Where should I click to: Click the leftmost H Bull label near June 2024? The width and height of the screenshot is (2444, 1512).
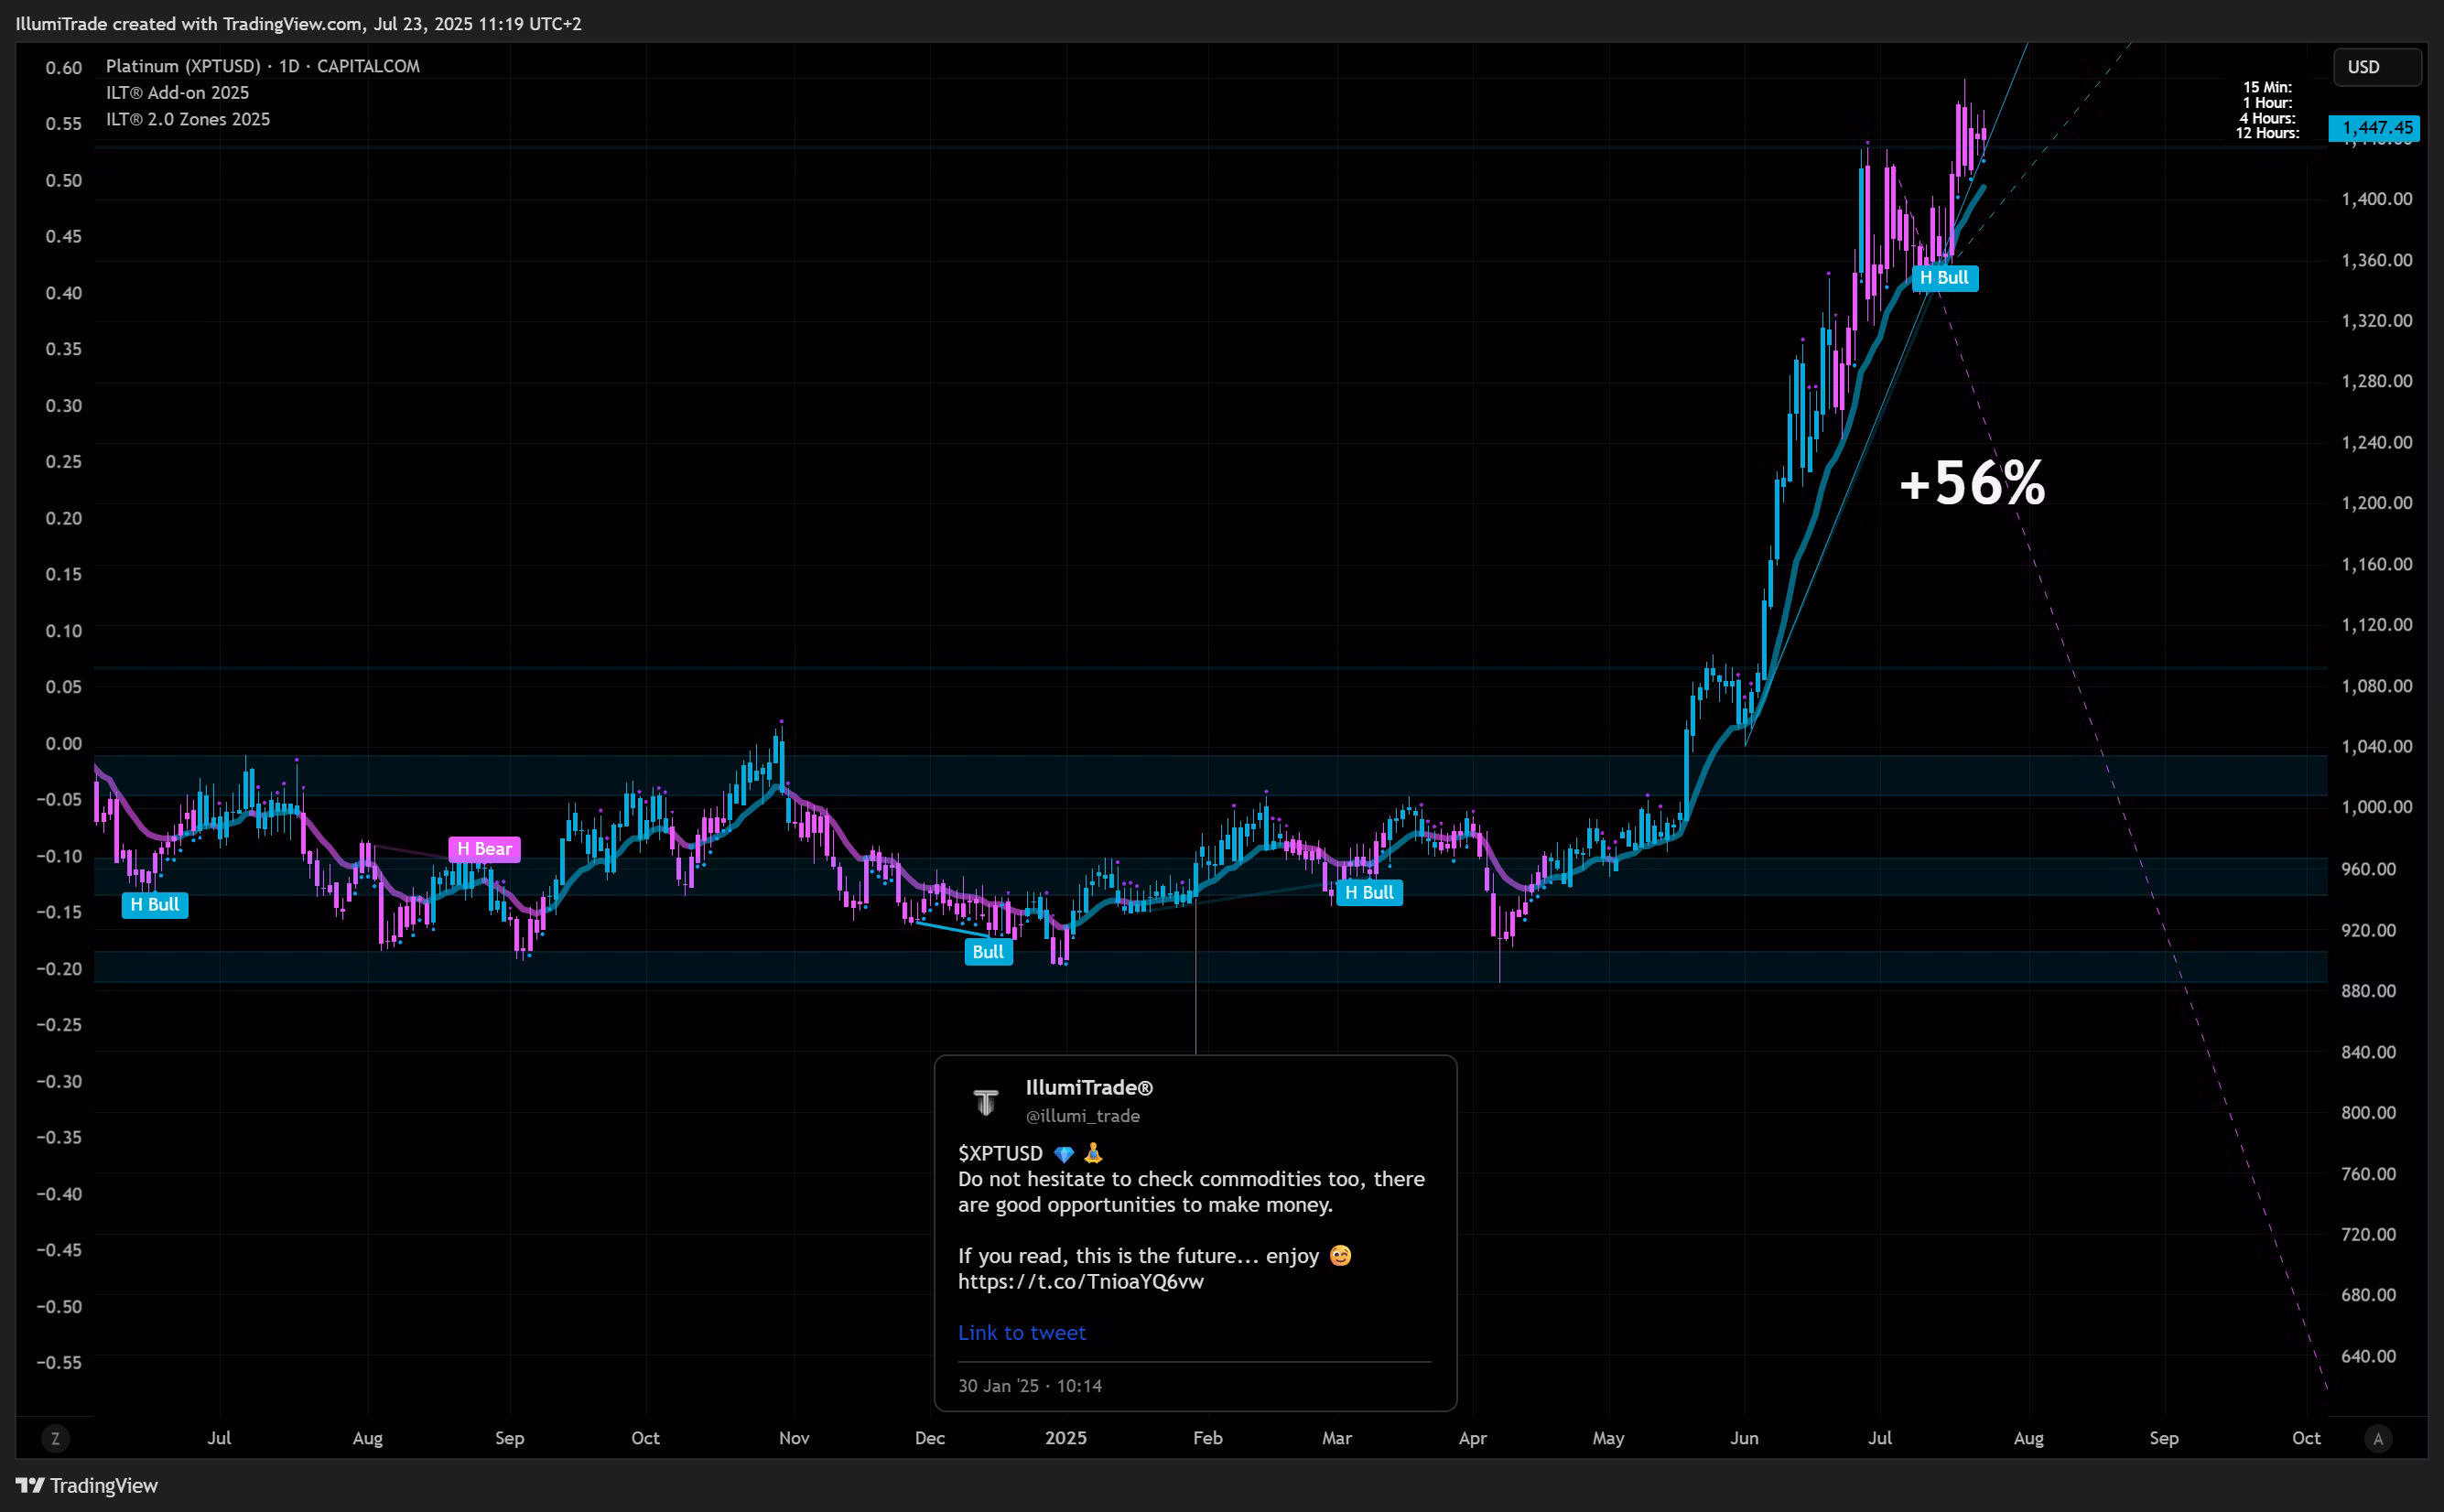click(155, 905)
